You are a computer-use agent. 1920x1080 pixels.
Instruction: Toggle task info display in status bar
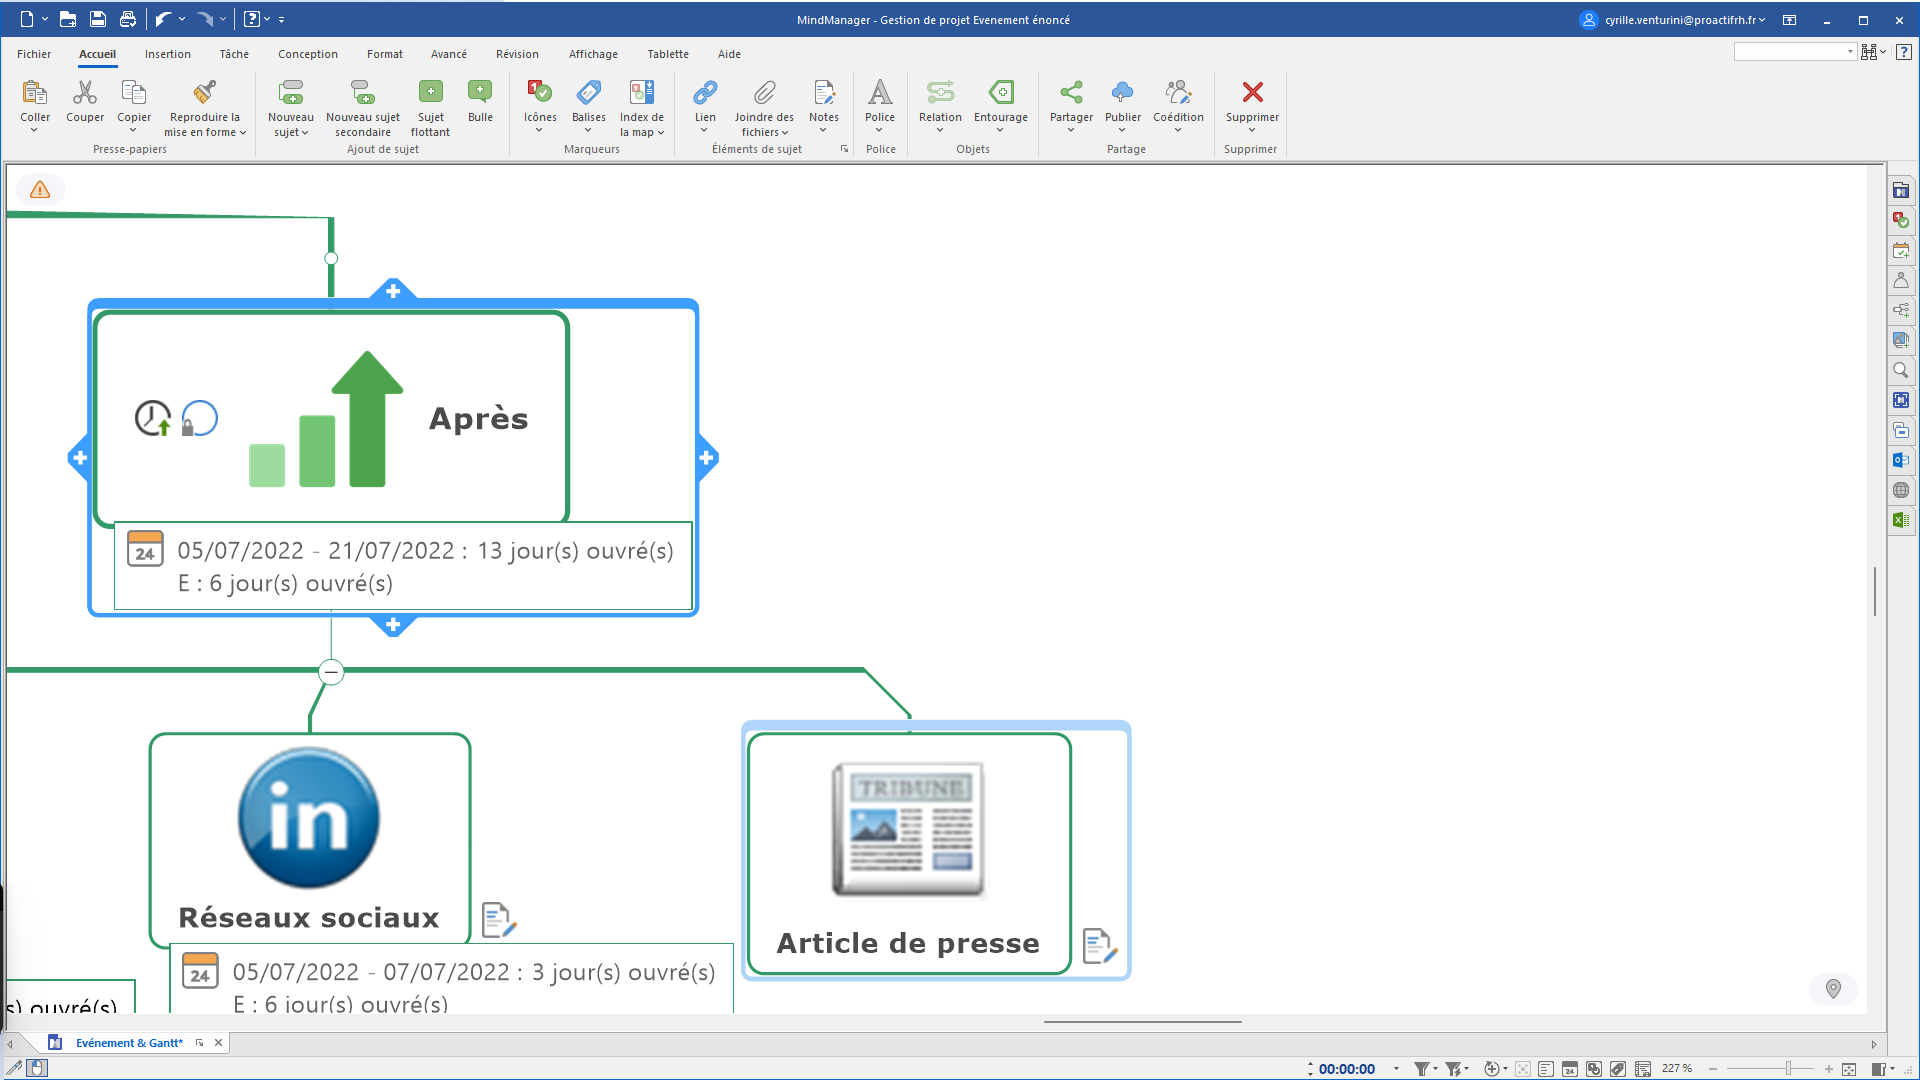coord(1570,1069)
